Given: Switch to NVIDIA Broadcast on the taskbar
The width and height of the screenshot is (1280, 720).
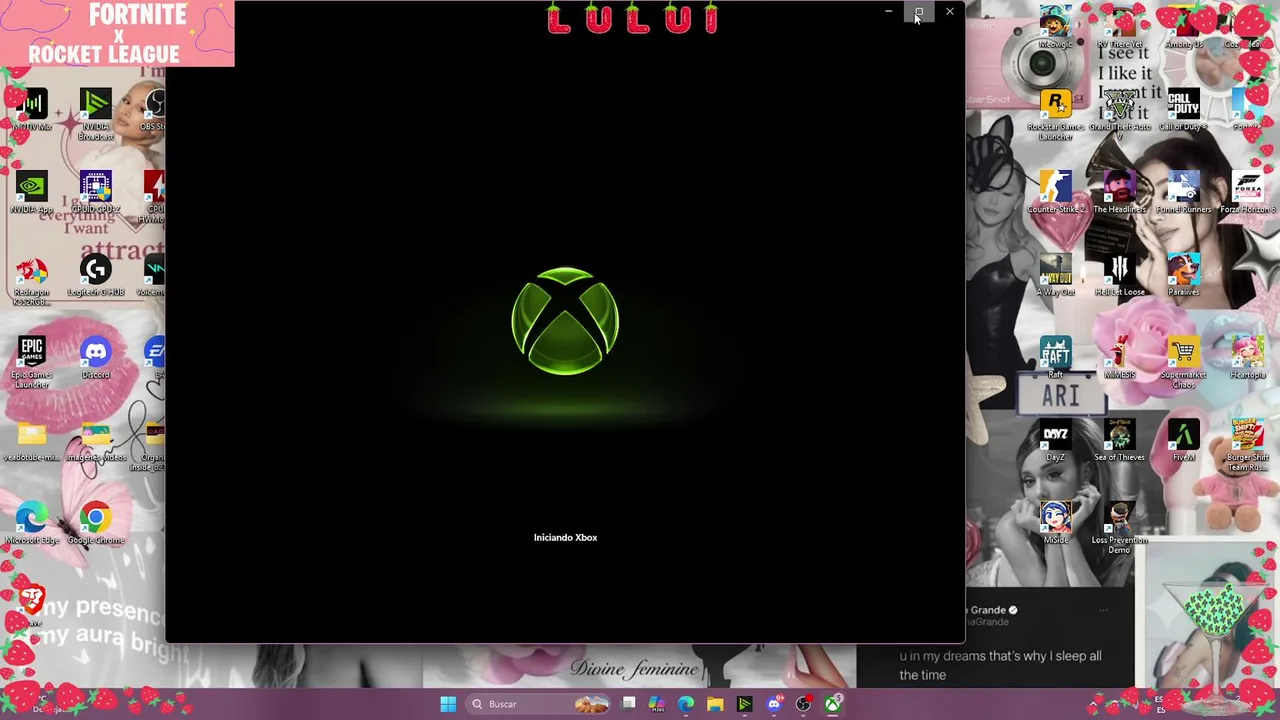Looking at the screenshot, I should [x=744, y=704].
